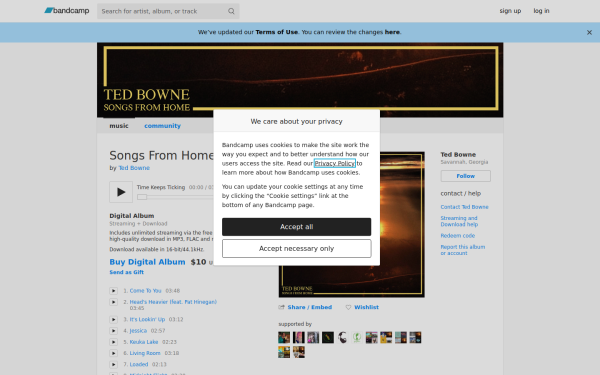
Task: Click the Bandcamp logo
Action: 67,11
